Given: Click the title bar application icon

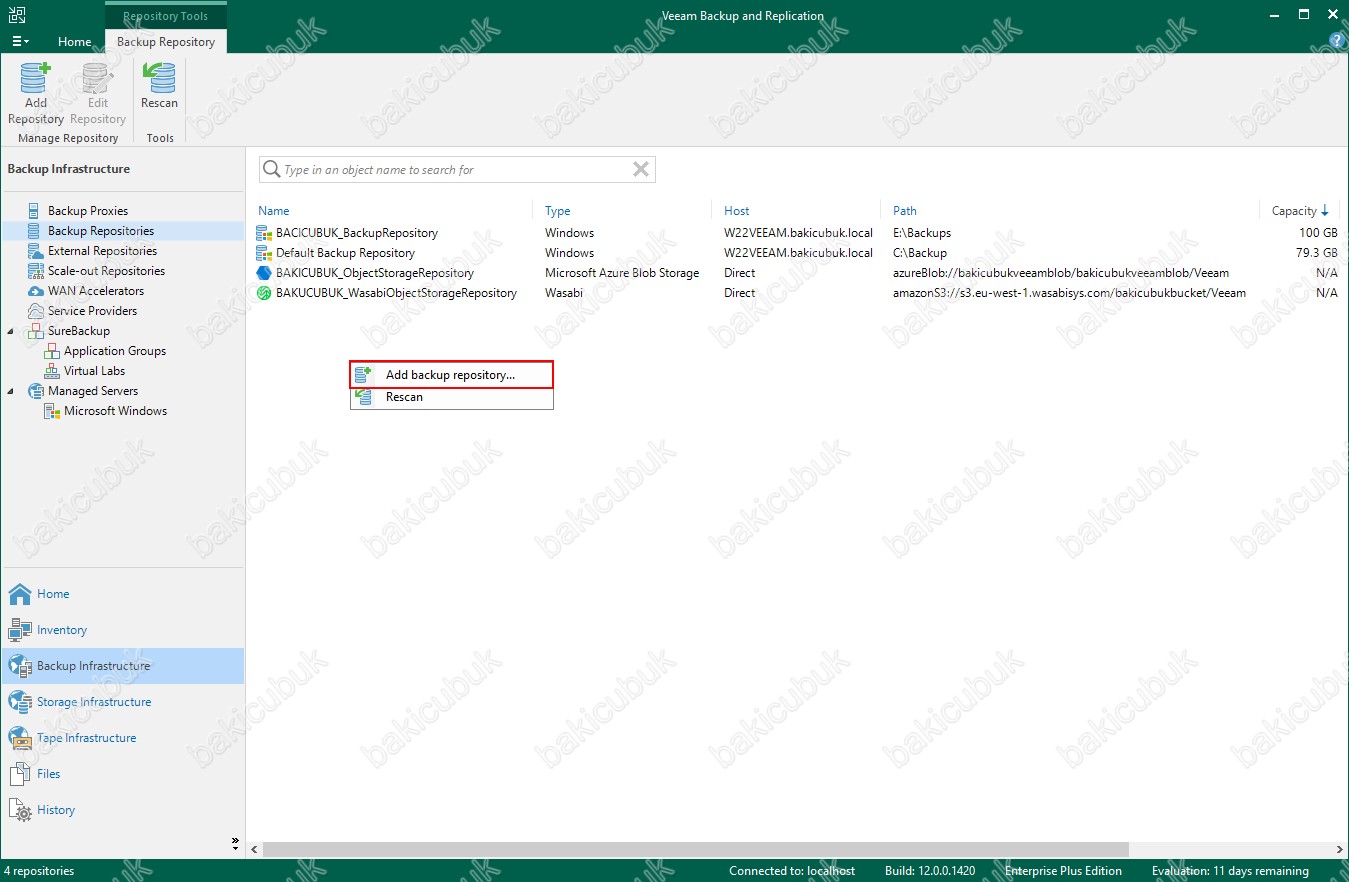Looking at the screenshot, I should [15, 15].
